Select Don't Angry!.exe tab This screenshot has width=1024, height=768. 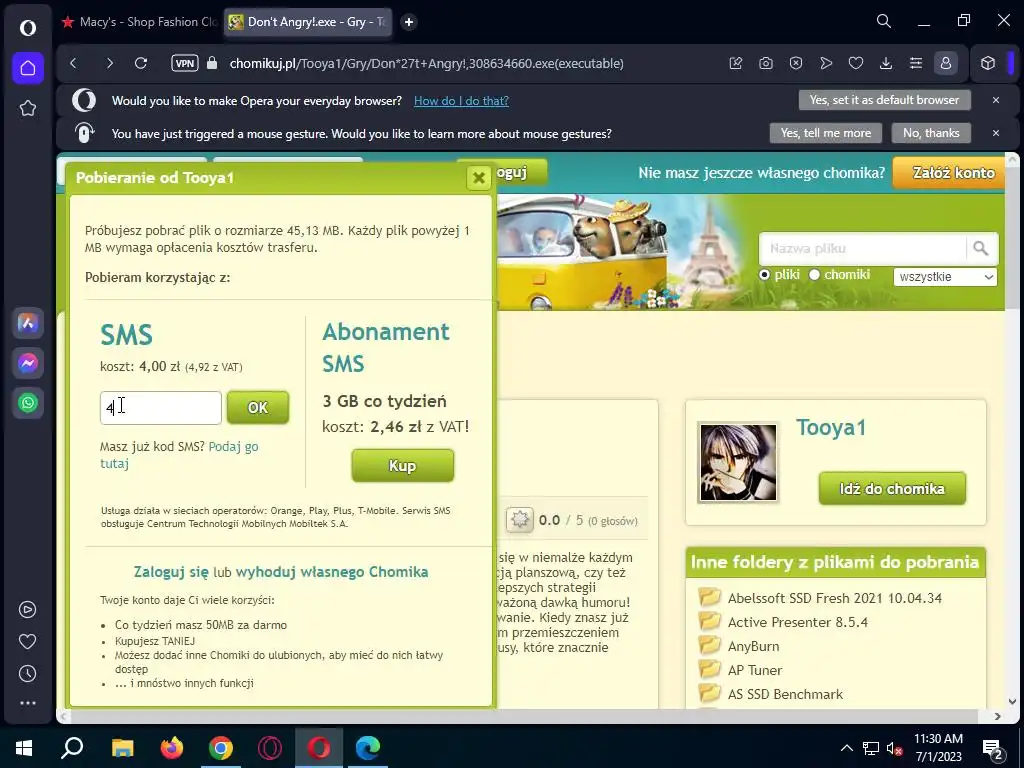coord(308,22)
